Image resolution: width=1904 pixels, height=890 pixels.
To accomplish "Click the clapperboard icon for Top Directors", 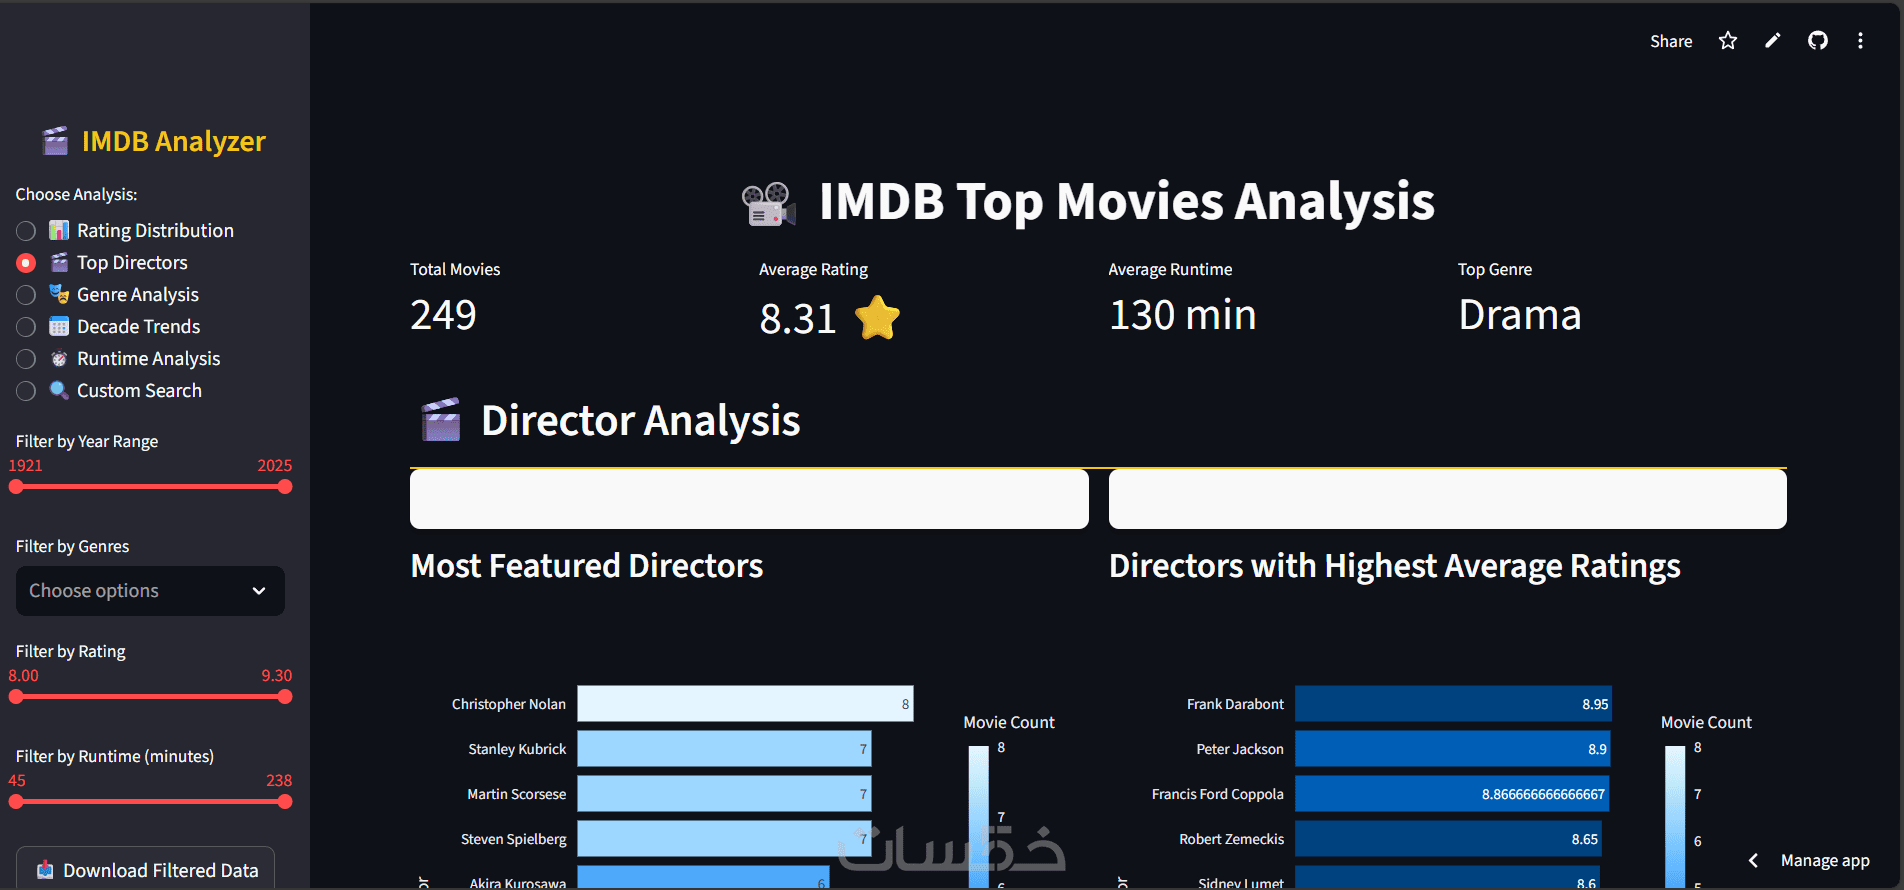I will point(59,262).
